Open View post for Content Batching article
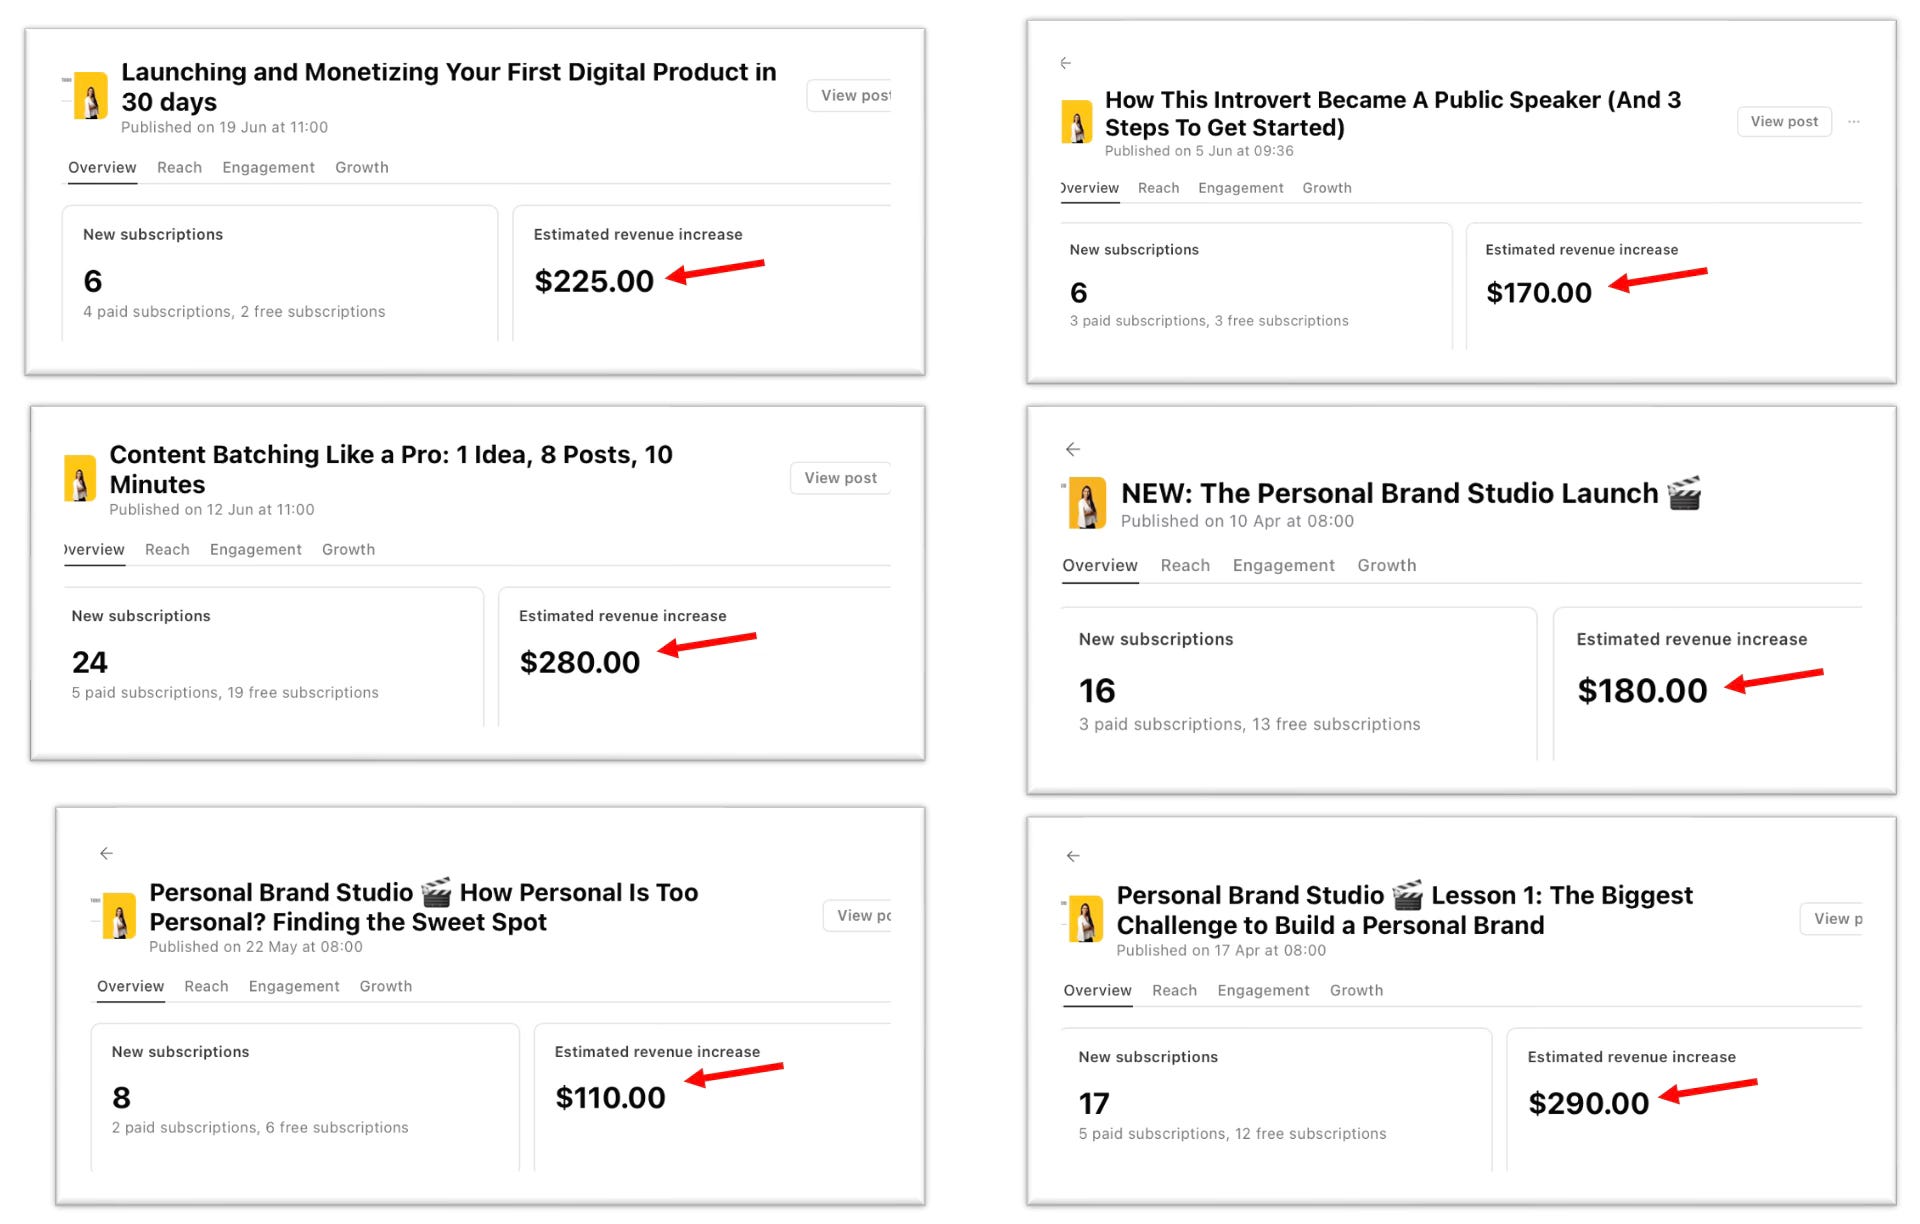 (840, 478)
